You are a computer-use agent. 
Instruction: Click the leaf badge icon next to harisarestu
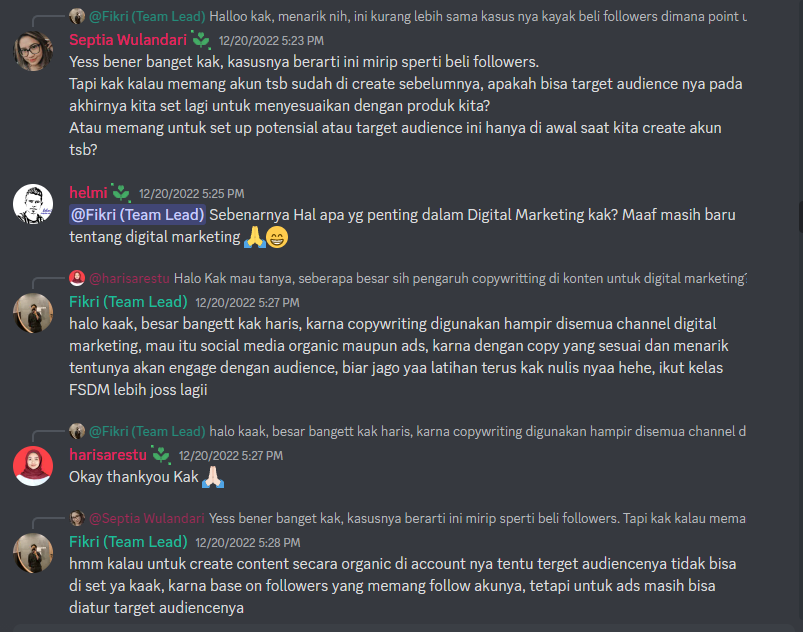[x=161, y=454]
